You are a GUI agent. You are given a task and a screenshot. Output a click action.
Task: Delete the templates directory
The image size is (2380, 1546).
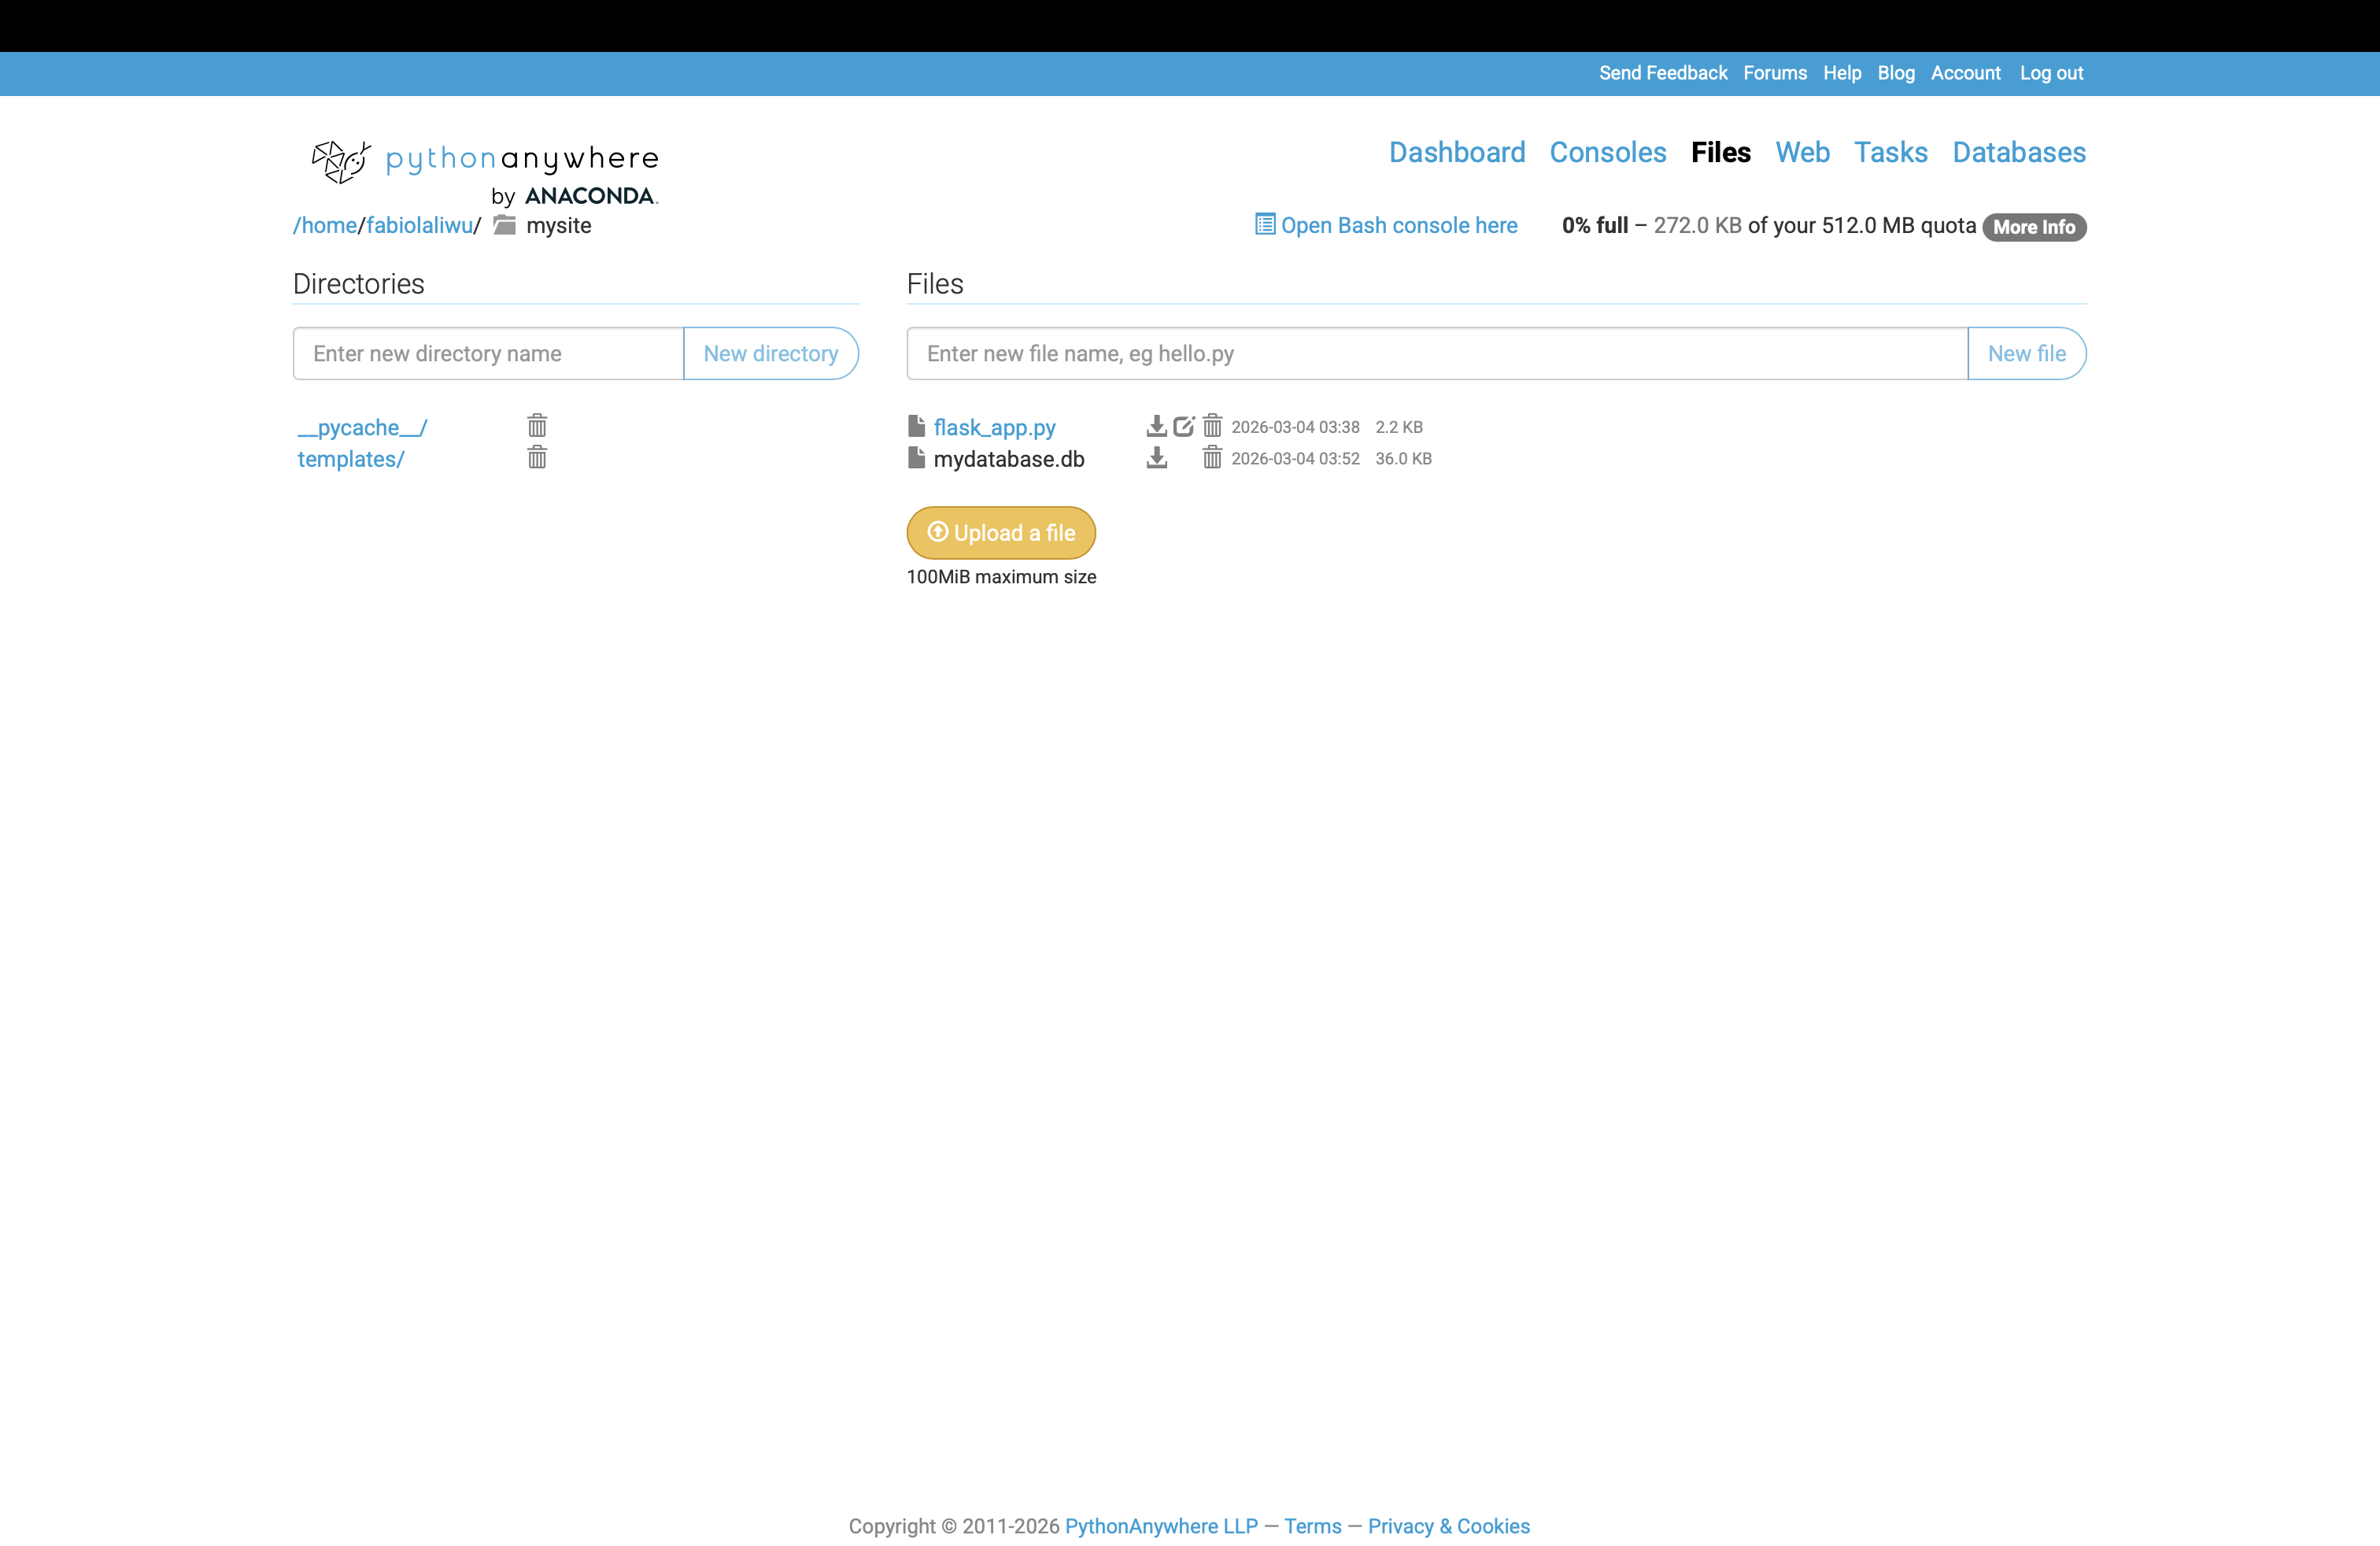537,459
